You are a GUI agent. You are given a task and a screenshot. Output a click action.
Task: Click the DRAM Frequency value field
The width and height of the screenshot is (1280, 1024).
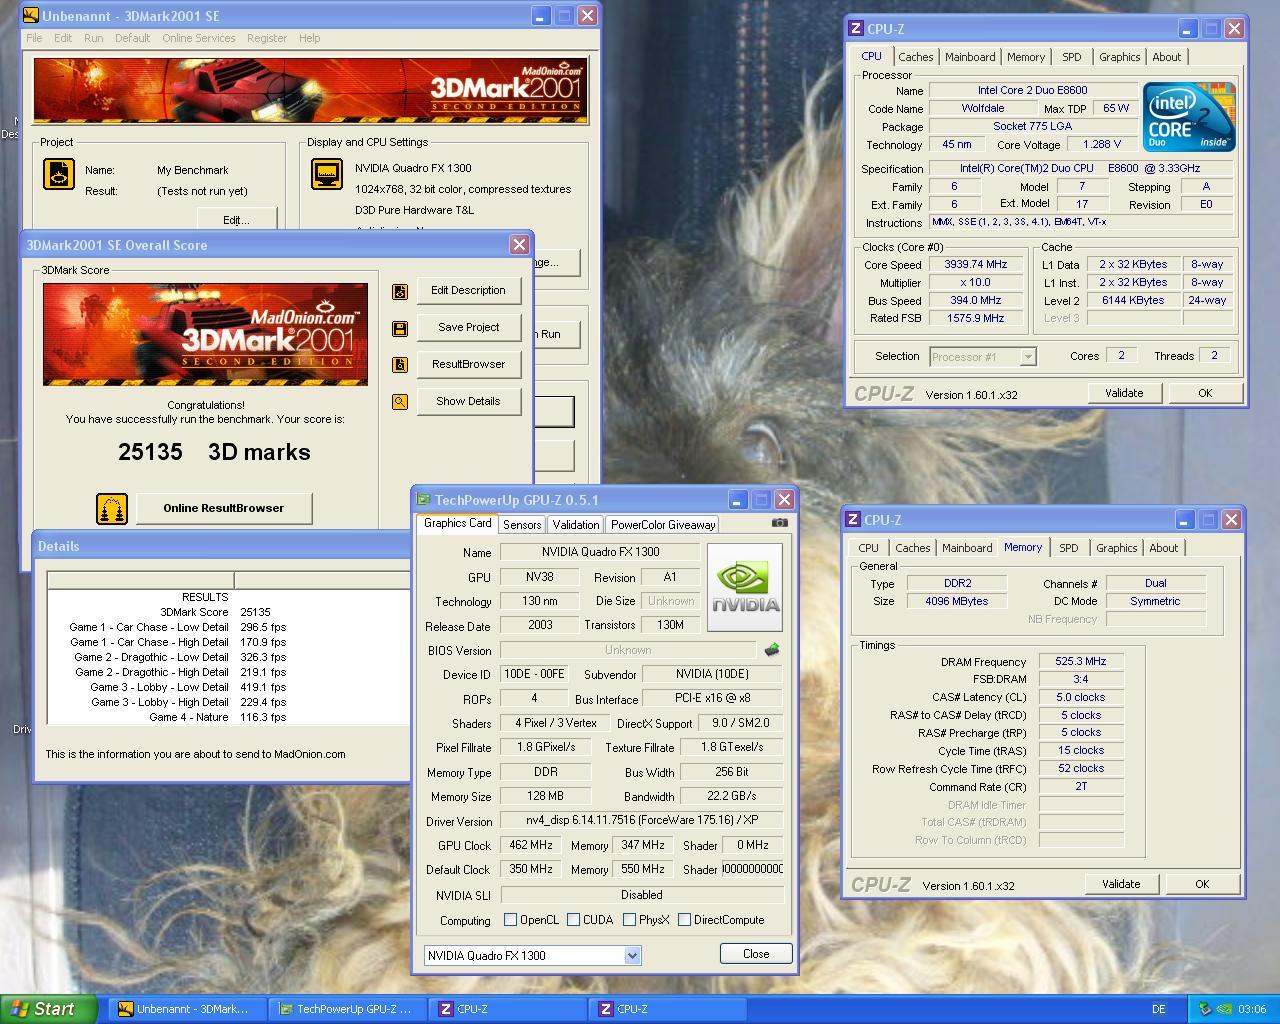coord(1080,662)
